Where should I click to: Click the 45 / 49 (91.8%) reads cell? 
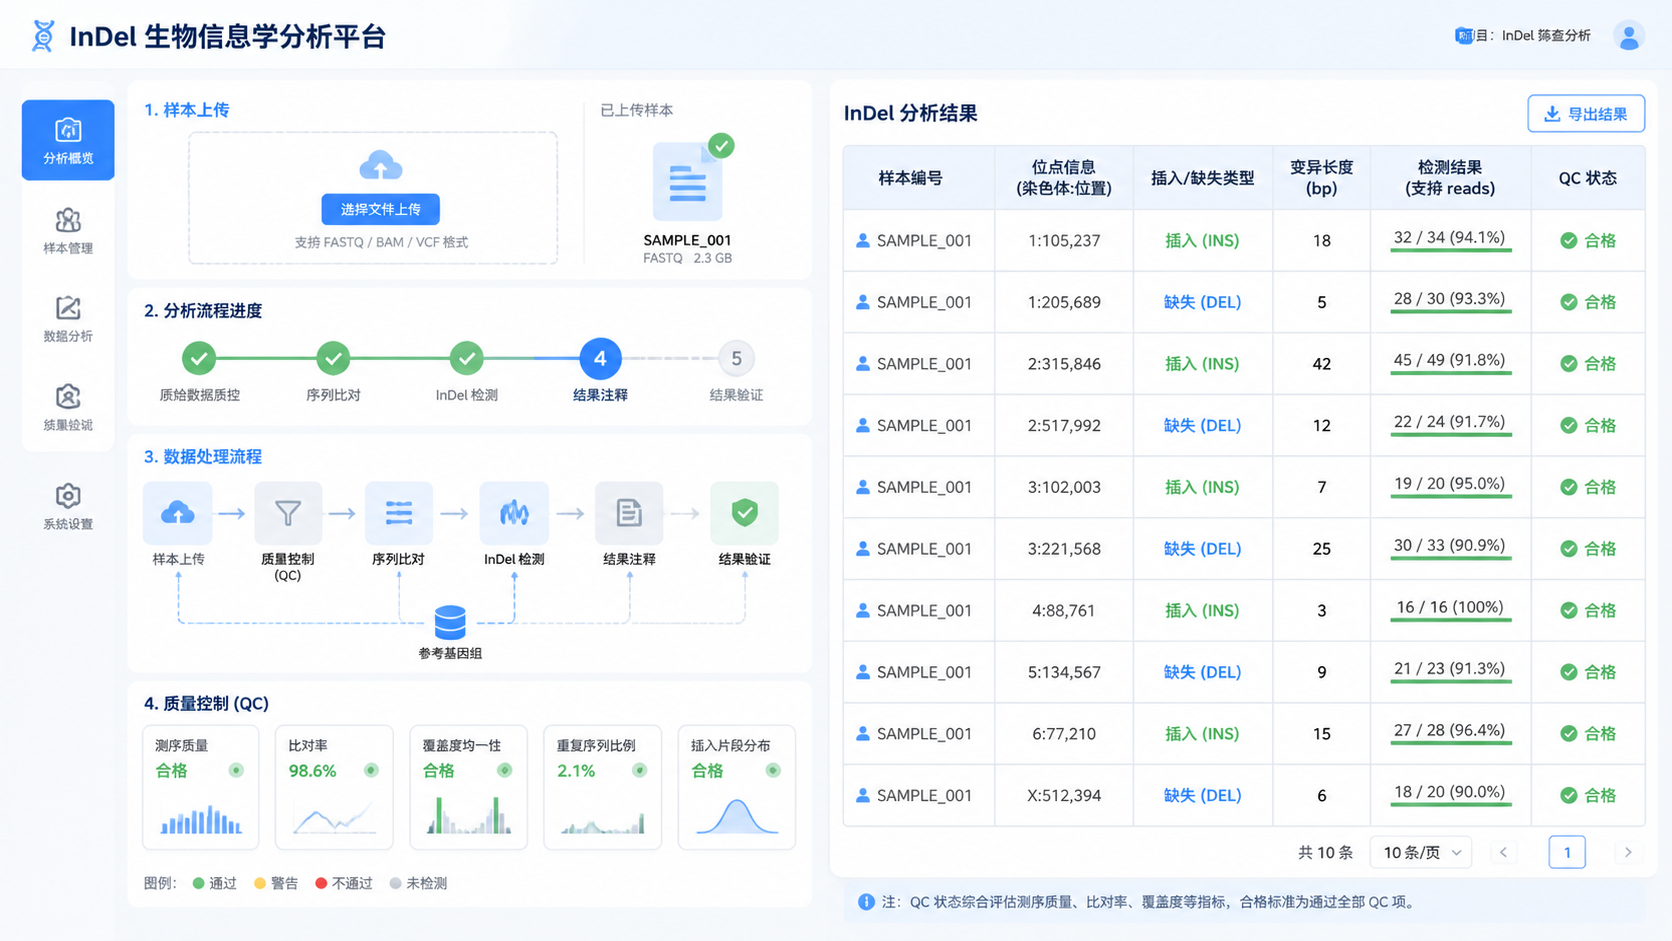pyautogui.click(x=1450, y=364)
